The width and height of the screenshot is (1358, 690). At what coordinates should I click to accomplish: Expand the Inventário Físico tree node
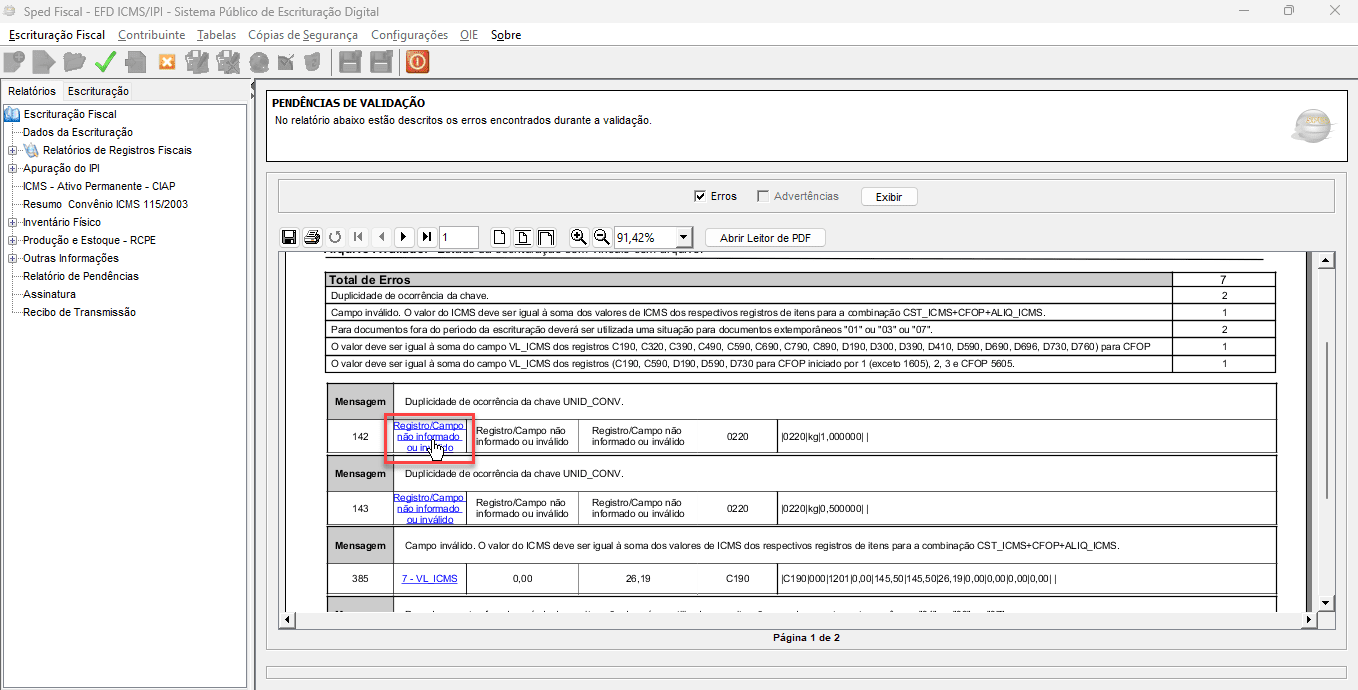[13, 222]
